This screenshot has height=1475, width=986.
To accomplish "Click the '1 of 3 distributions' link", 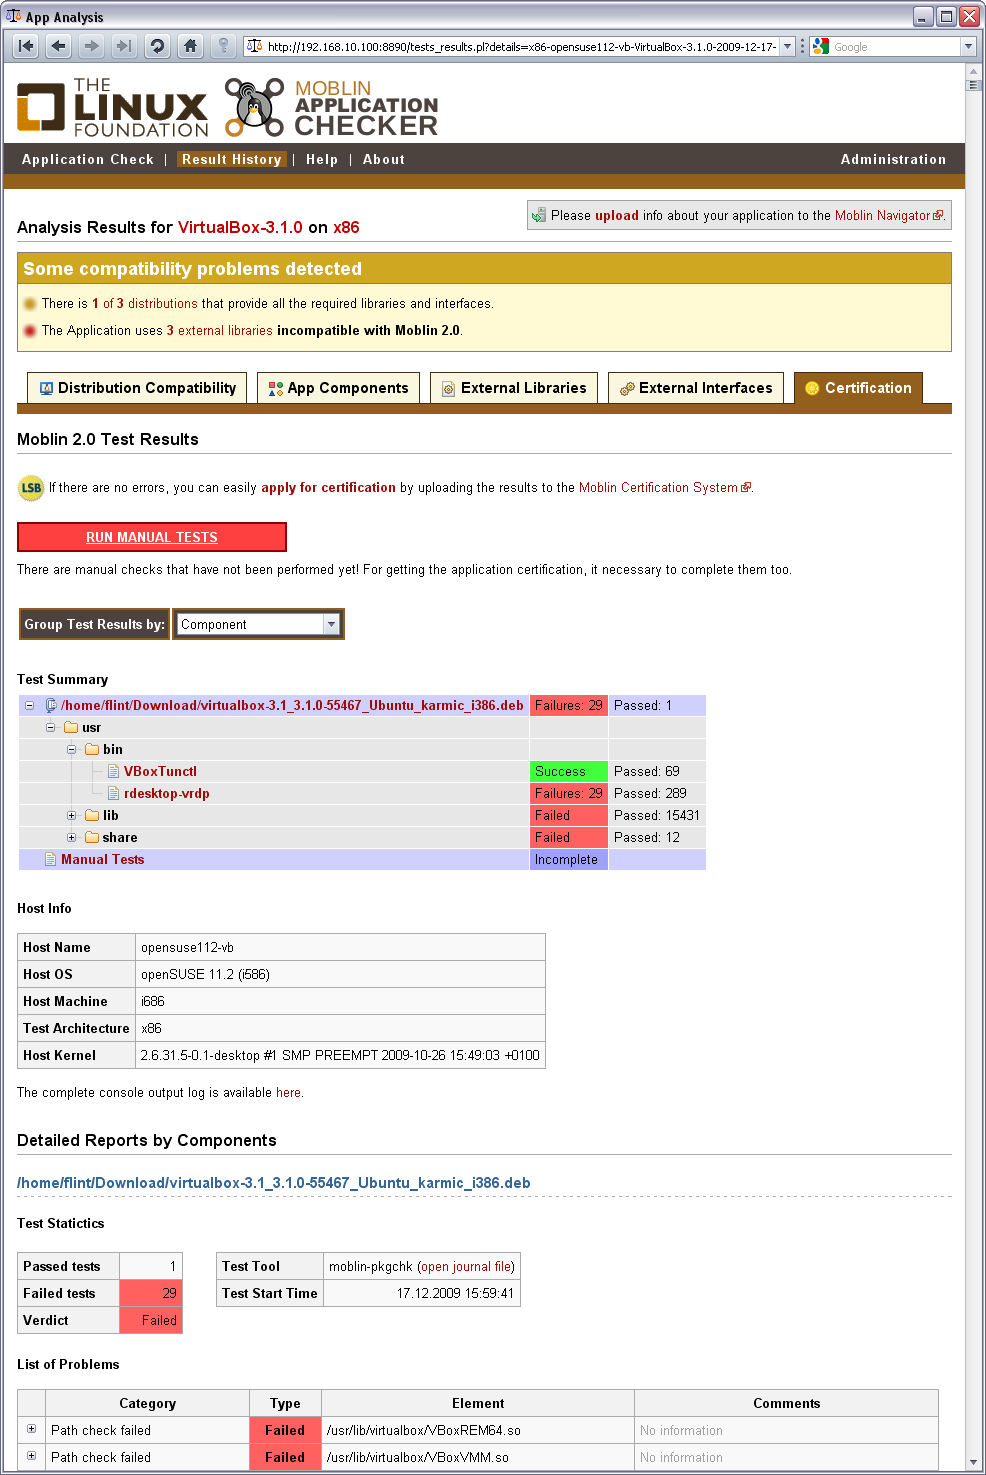I will (145, 304).
